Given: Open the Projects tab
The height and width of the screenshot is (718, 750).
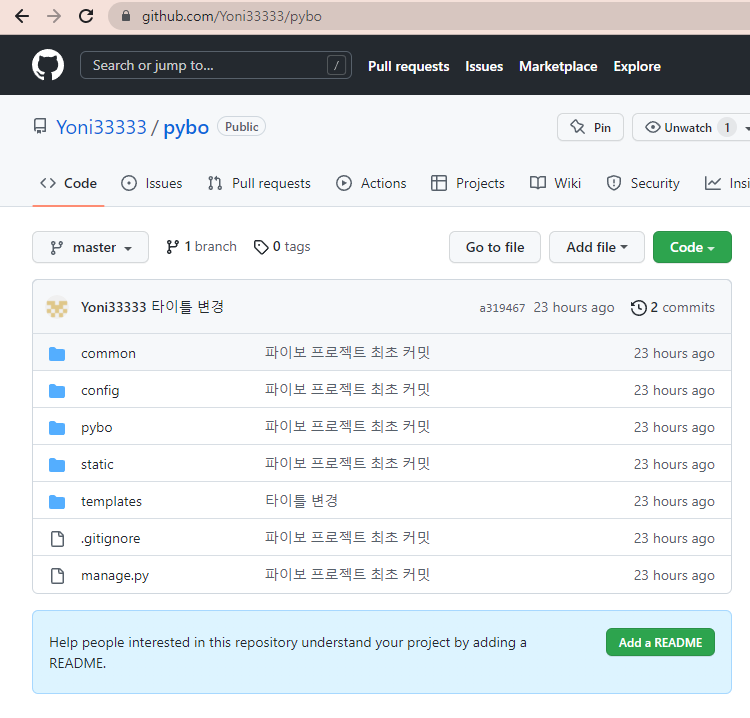Looking at the screenshot, I should (468, 183).
